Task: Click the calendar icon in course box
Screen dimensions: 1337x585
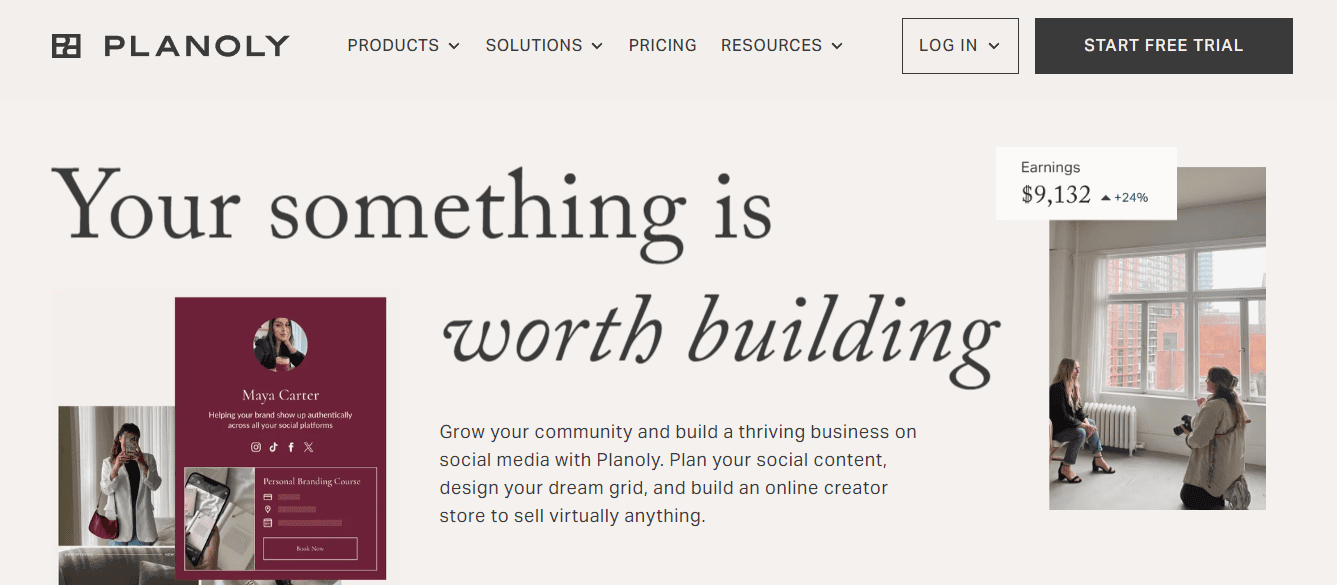Action: tap(268, 523)
